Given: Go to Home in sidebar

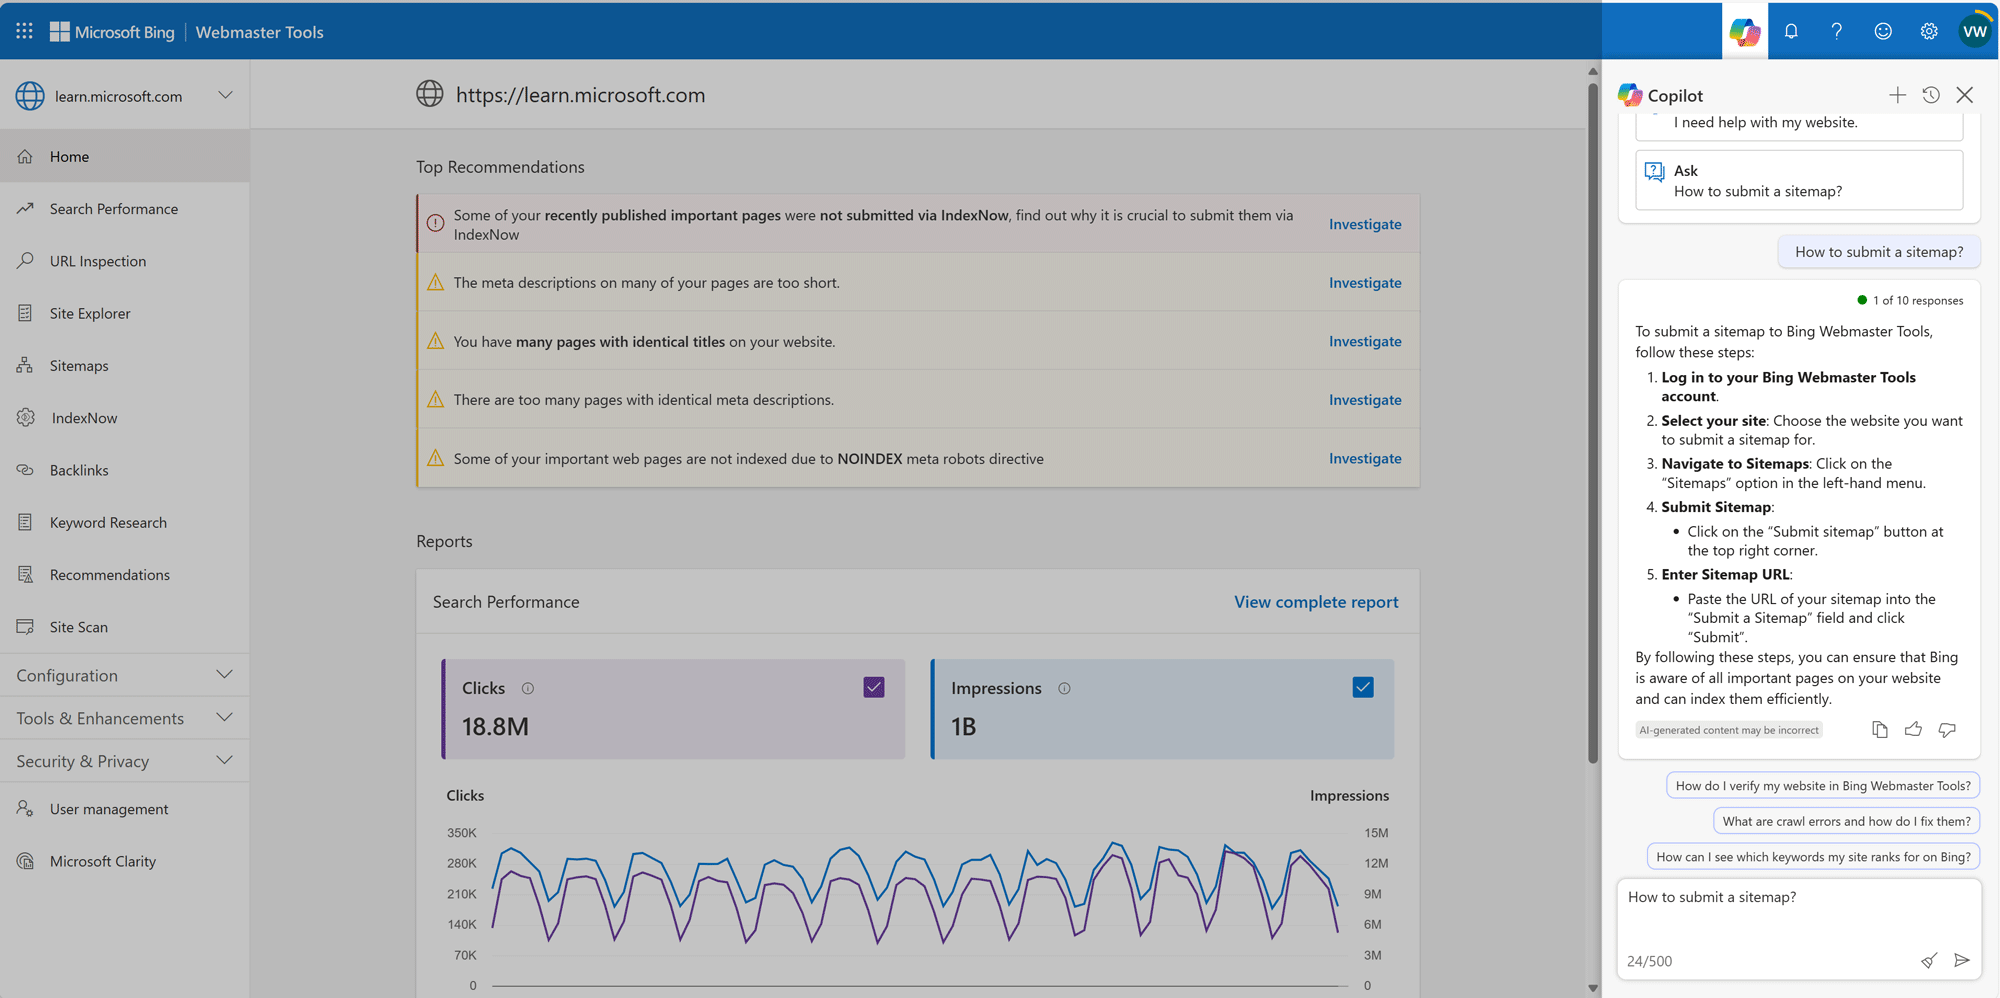Looking at the screenshot, I should [124, 156].
